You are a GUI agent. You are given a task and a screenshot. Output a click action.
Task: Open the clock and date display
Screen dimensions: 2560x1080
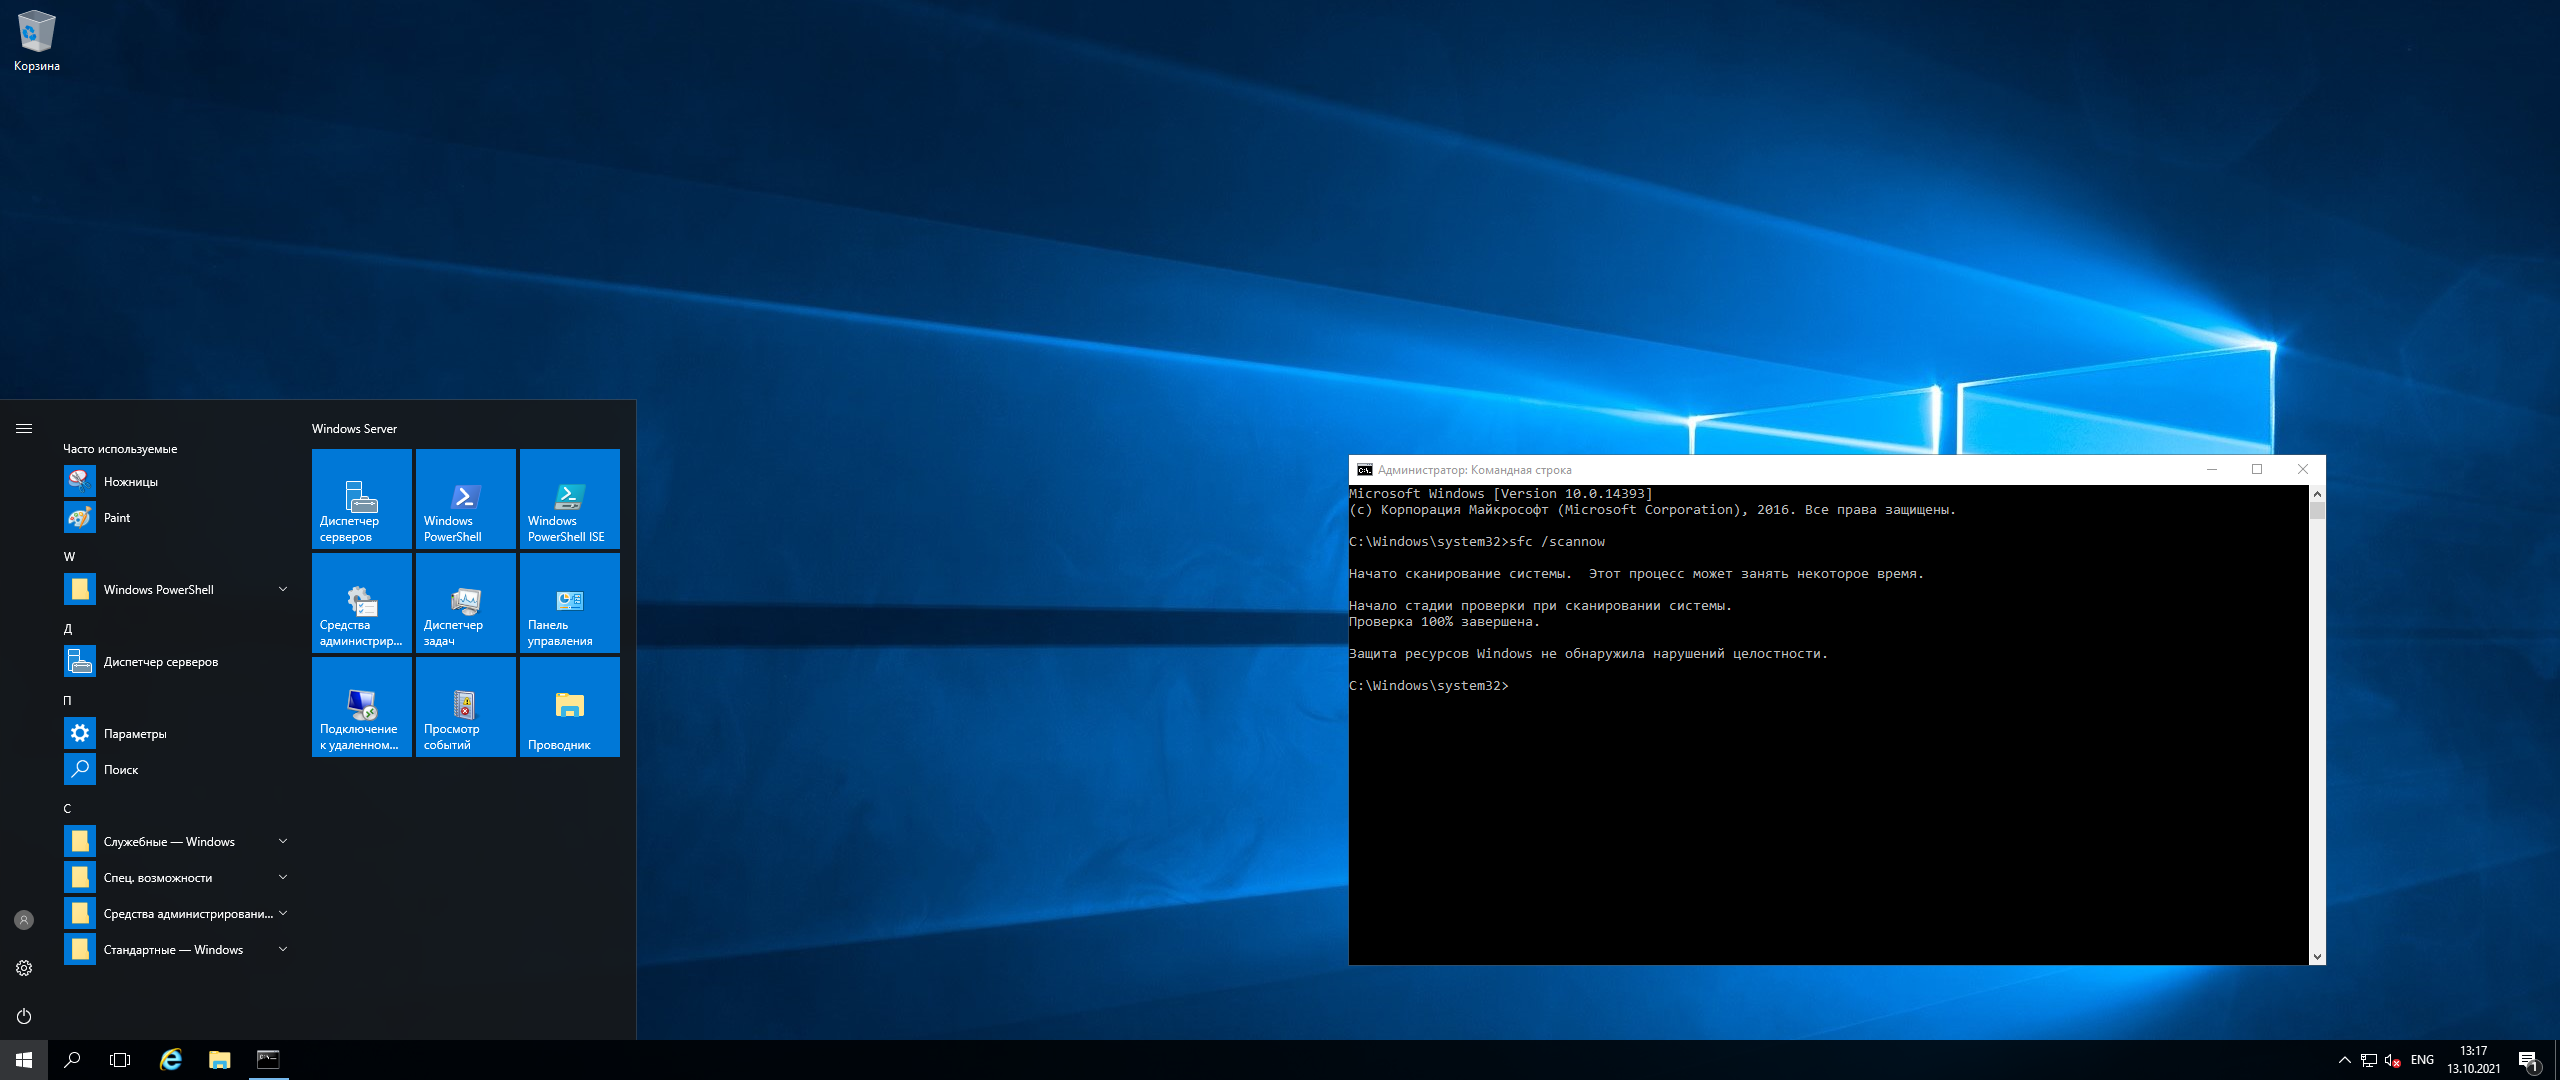2474,1061
